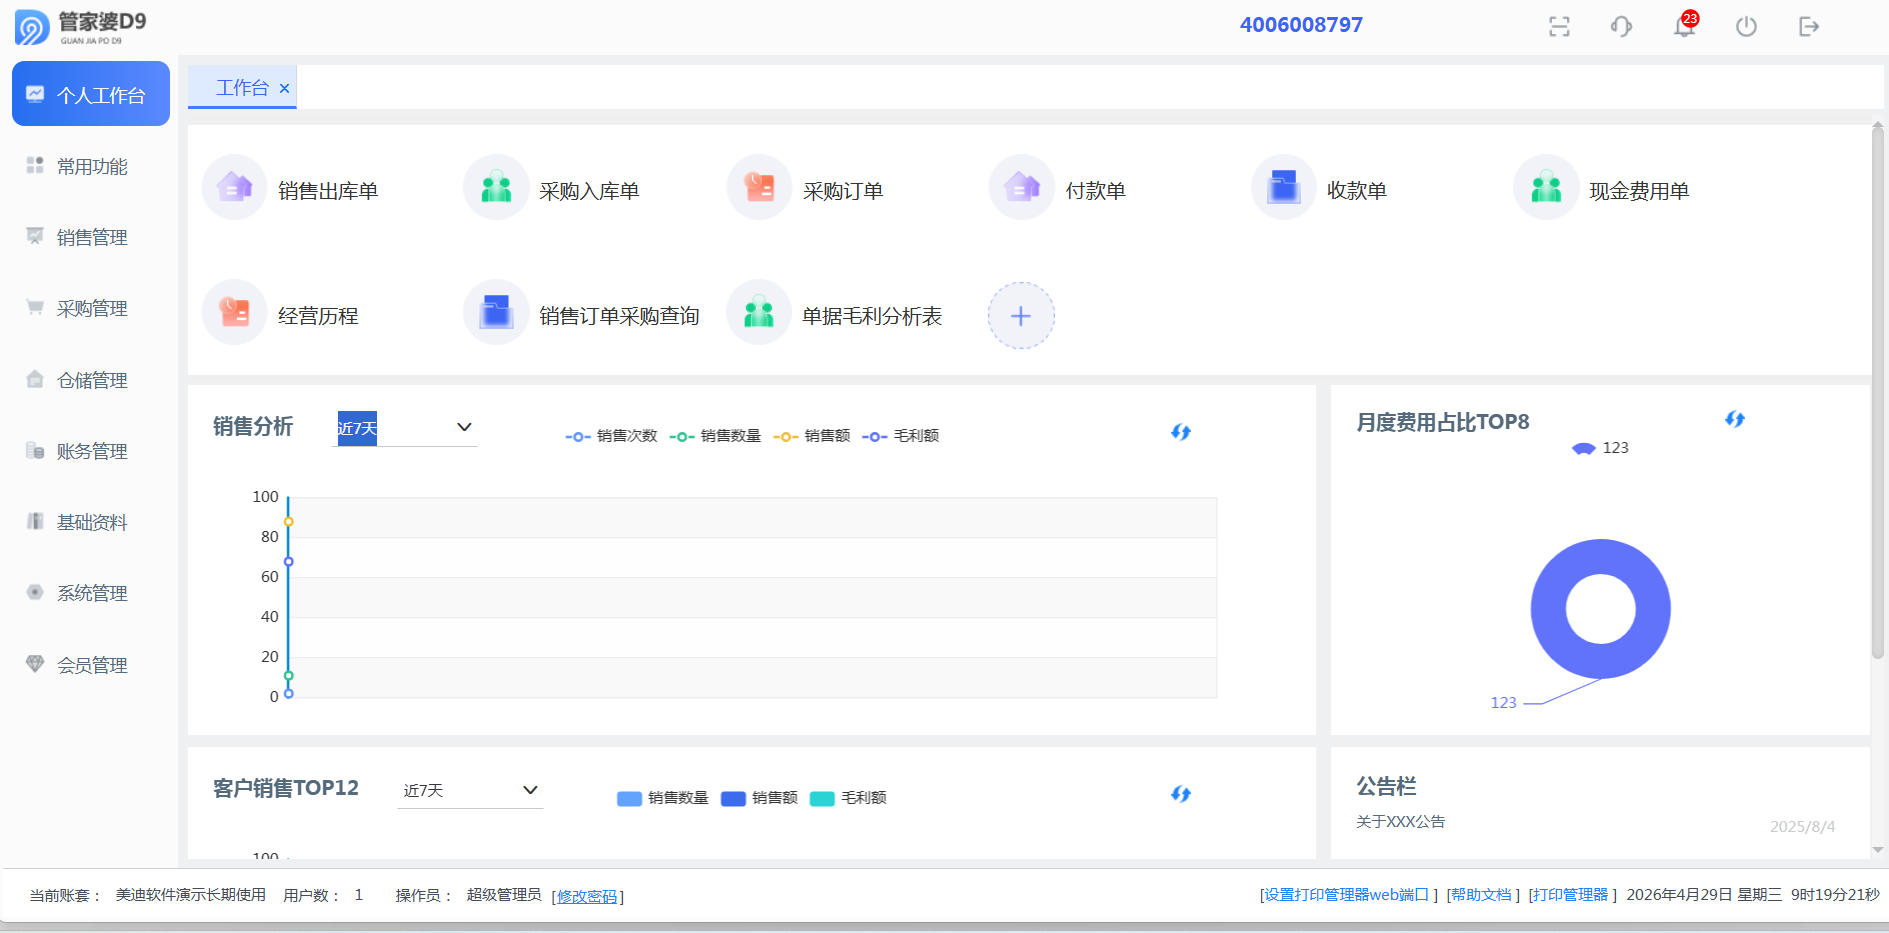The image size is (1889, 933).
Task: Open notifications bell with 23 badge
Action: (x=1685, y=25)
